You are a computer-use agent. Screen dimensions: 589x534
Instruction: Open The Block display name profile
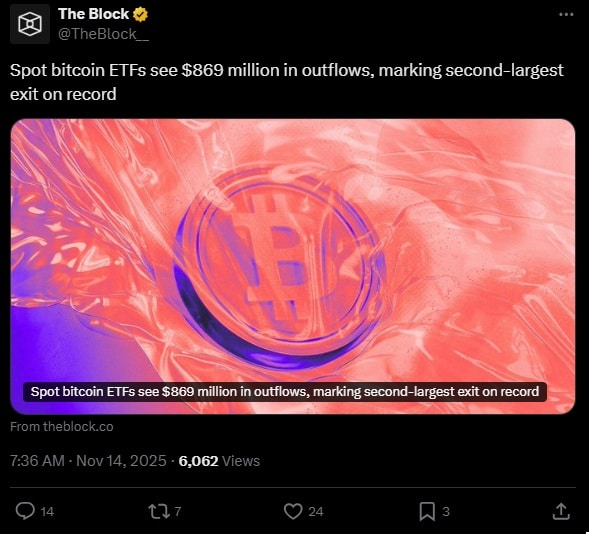click(x=94, y=14)
